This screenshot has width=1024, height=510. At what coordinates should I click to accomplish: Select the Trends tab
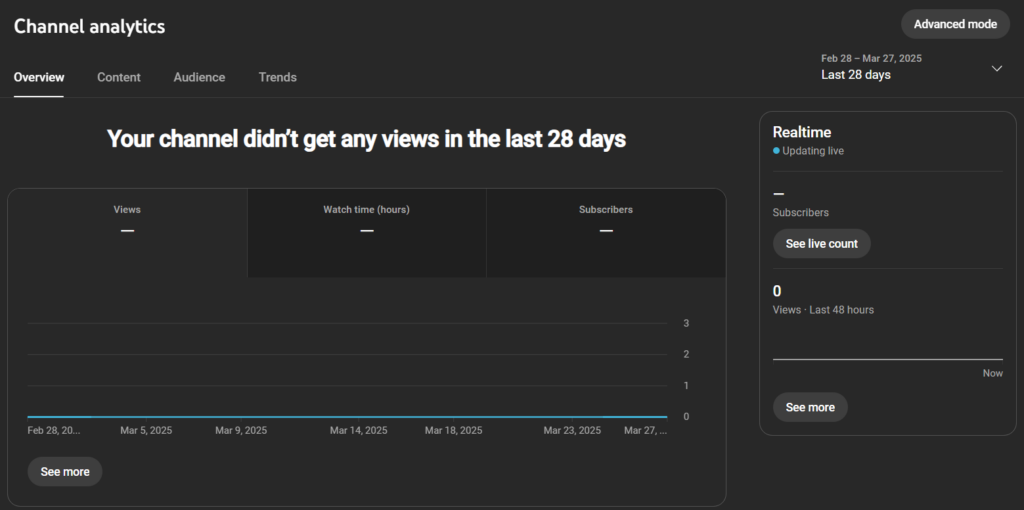pyautogui.click(x=277, y=77)
